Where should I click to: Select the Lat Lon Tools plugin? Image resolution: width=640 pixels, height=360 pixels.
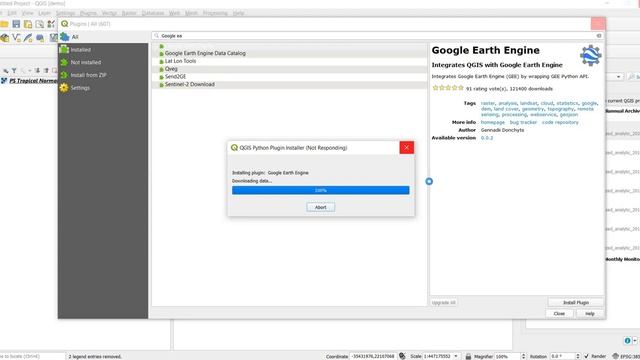(289, 61)
